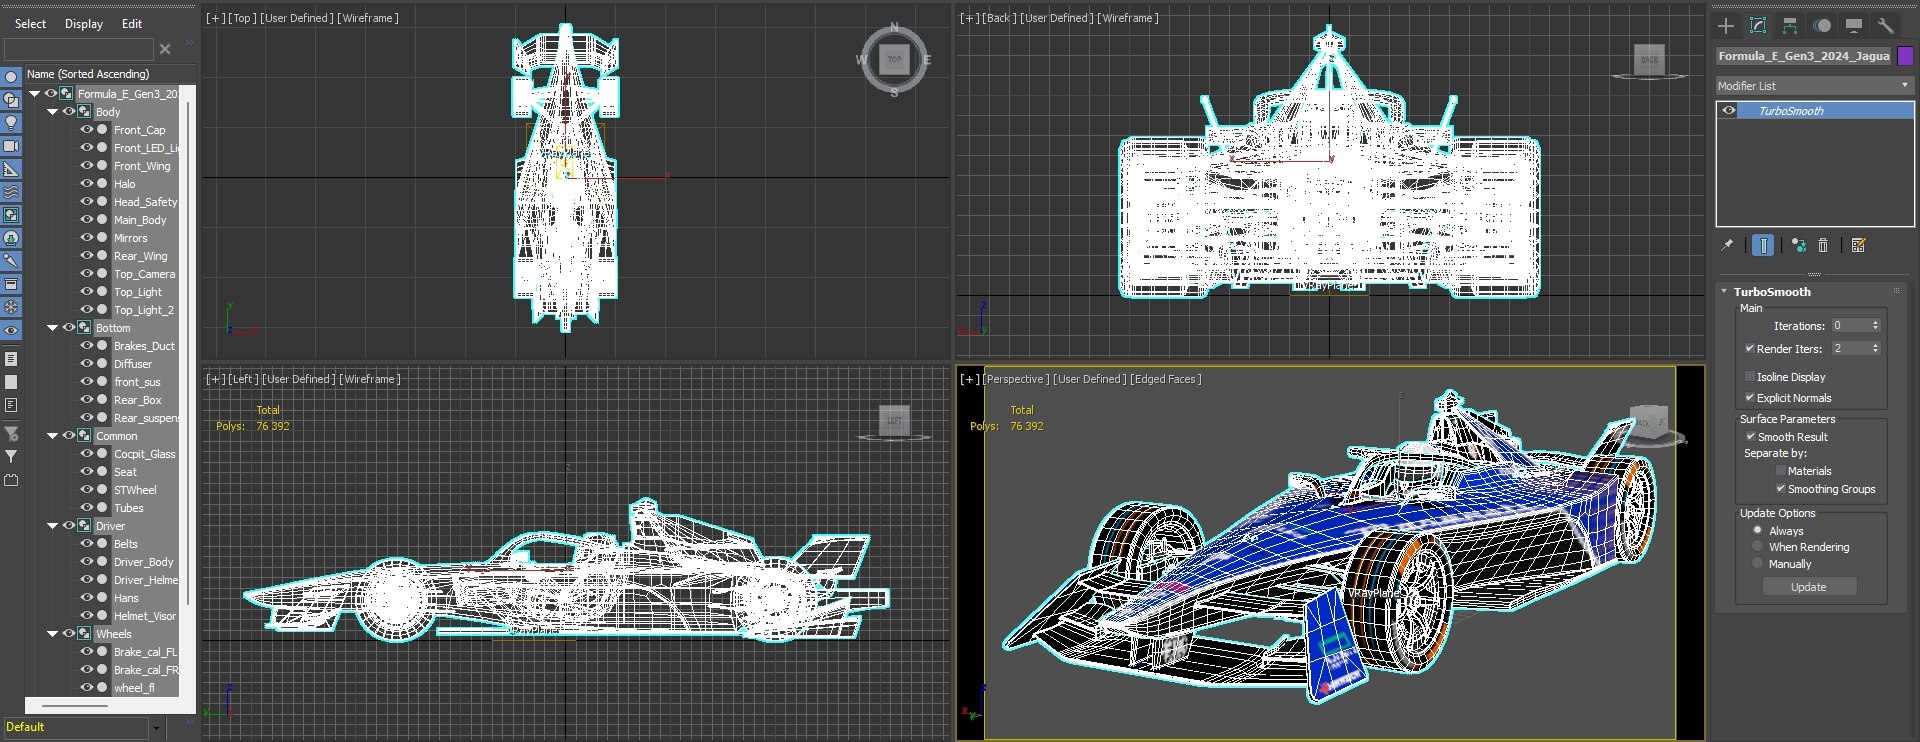1920x742 pixels.
Task: Collapse the Driver group in Scene Explorer
Action: click(x=53, y=526)
